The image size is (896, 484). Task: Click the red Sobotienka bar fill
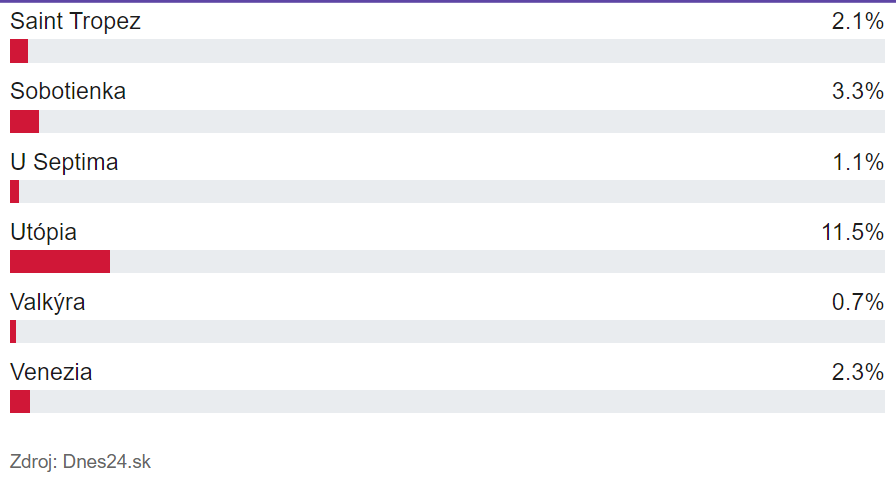(x=24, y=122)
